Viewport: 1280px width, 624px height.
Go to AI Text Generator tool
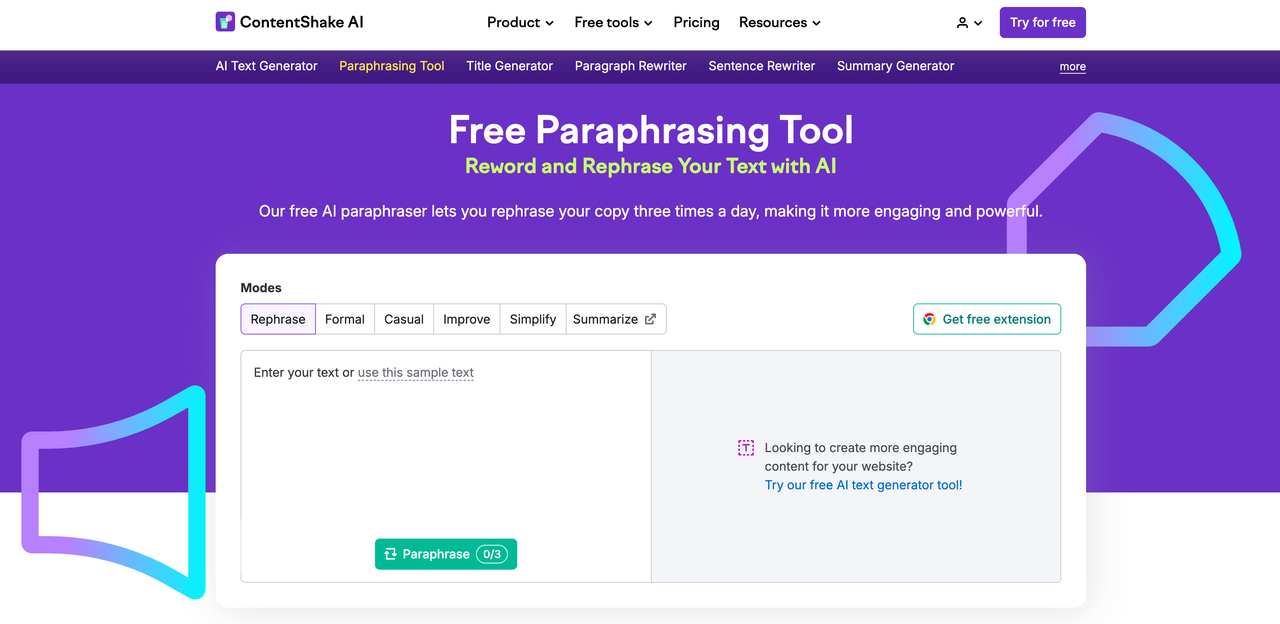click(267, 66)
